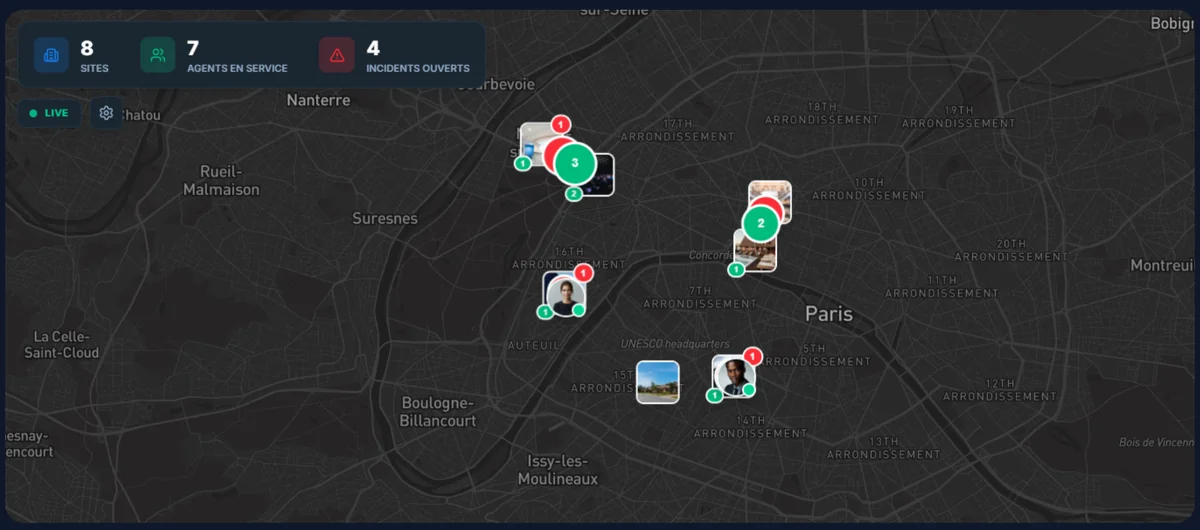The height and width of the screenshot is (530, 1200).
Task: Open the dark site thumbnail beside cluster 3
Action: coord(601,175)
